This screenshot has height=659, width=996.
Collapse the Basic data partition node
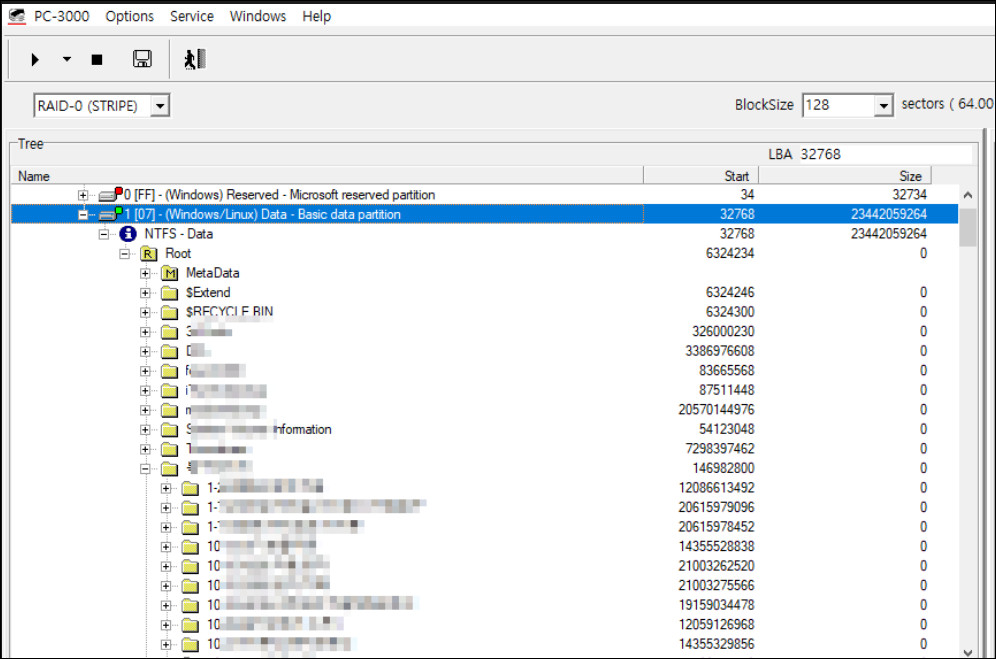83,215
